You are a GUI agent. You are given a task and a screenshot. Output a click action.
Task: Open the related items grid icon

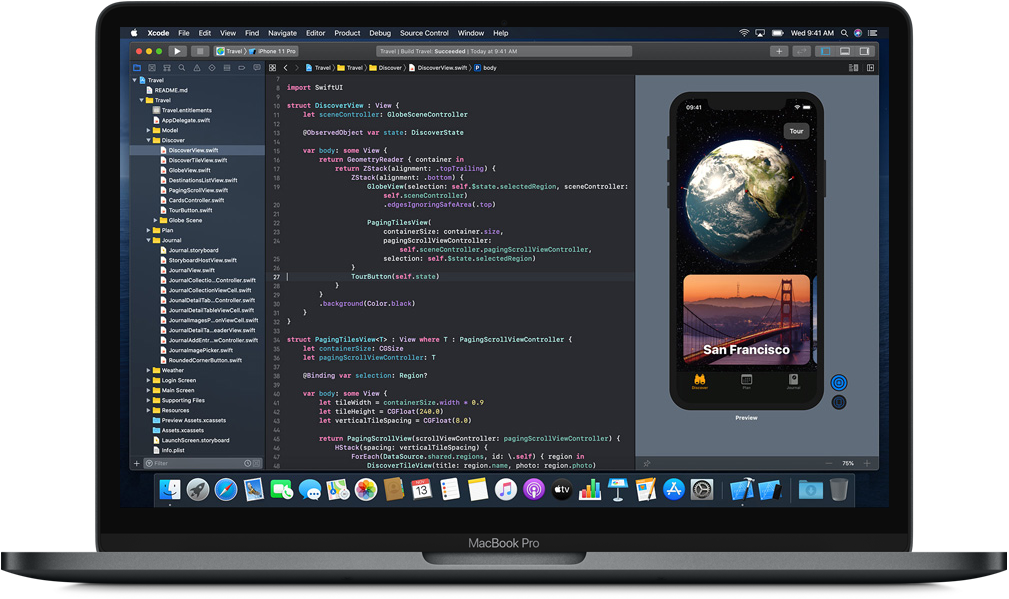(272, 68)
